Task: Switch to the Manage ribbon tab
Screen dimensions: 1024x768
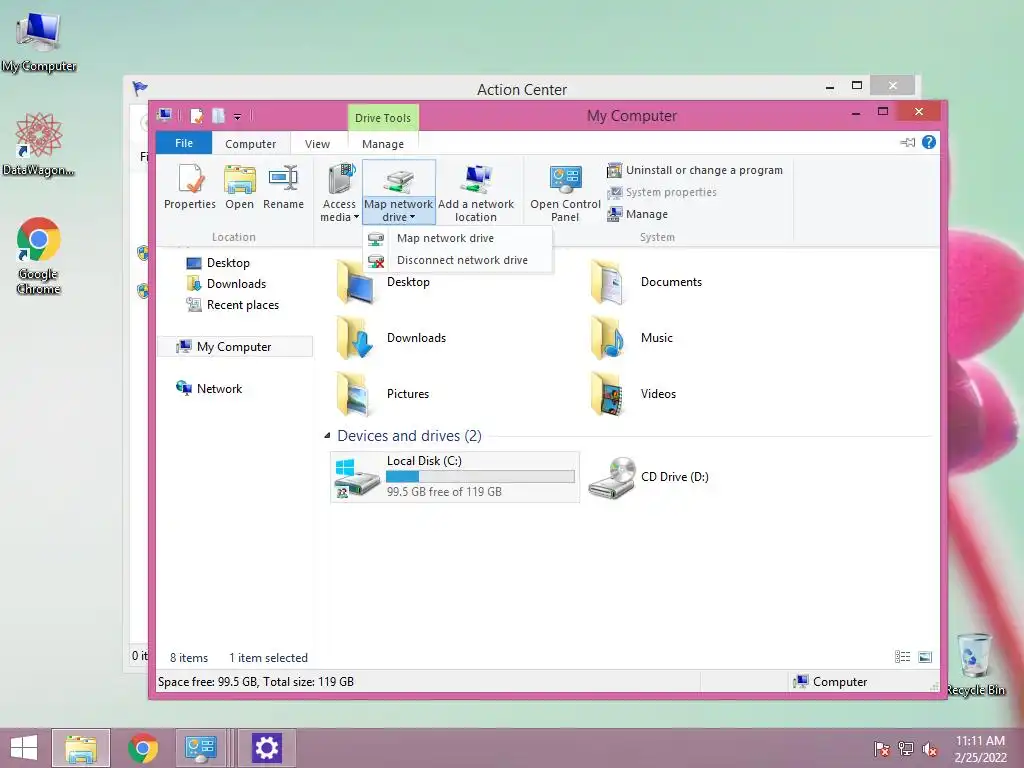Action: click(383, 144)
